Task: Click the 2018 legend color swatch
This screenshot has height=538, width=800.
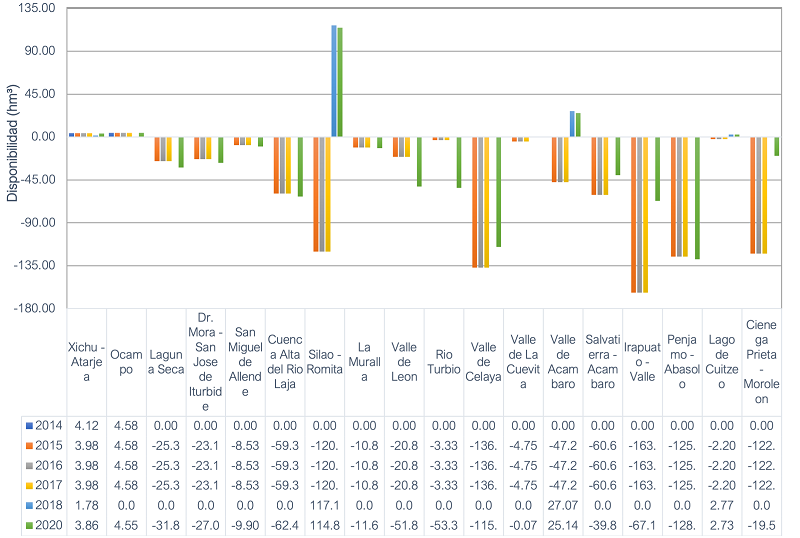Action: [x=28, y=502]
